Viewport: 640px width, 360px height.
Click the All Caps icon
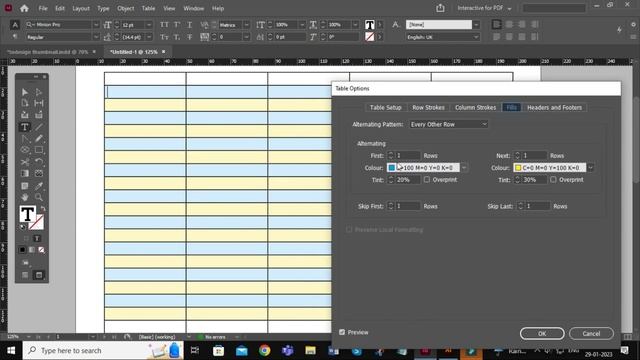[164, 25]
